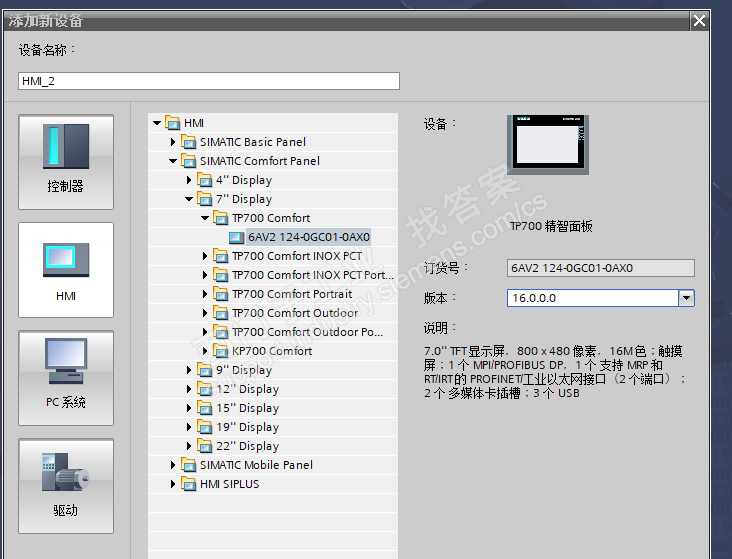Click the HMI SIPLUS folder icon
The width and height of the screenshot is (732, 559).
click(189, 484)
